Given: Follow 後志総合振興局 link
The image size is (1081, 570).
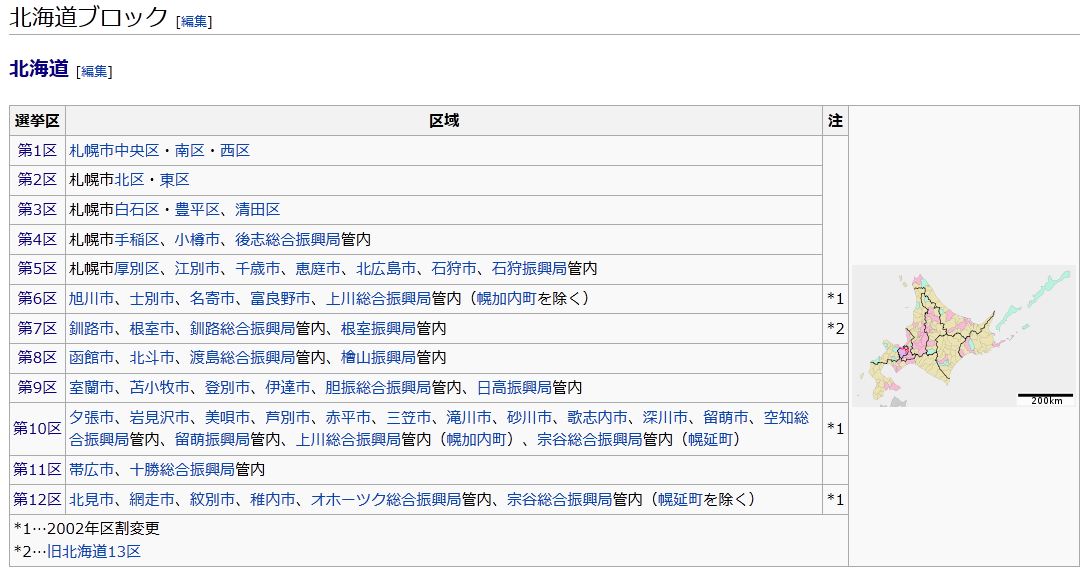Looking at the screenshot, I should [x=287, y=239].
